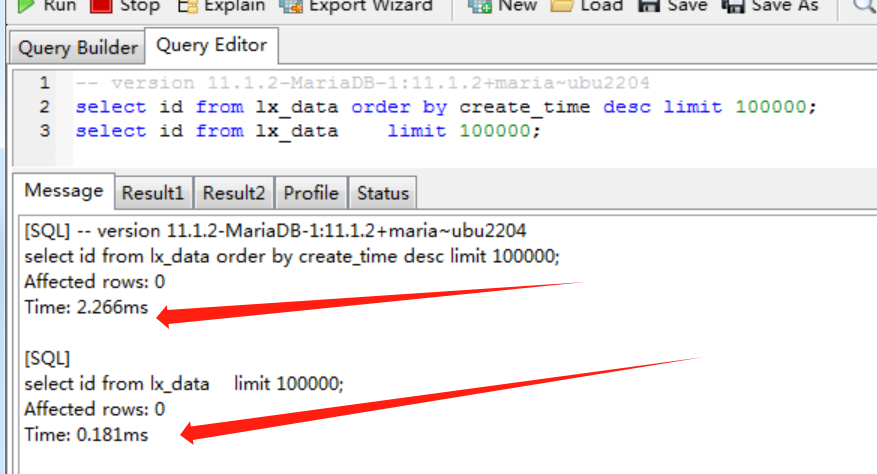877x474 pixels.
Task: Open the Message tab
Action: [x=63, y=191]
